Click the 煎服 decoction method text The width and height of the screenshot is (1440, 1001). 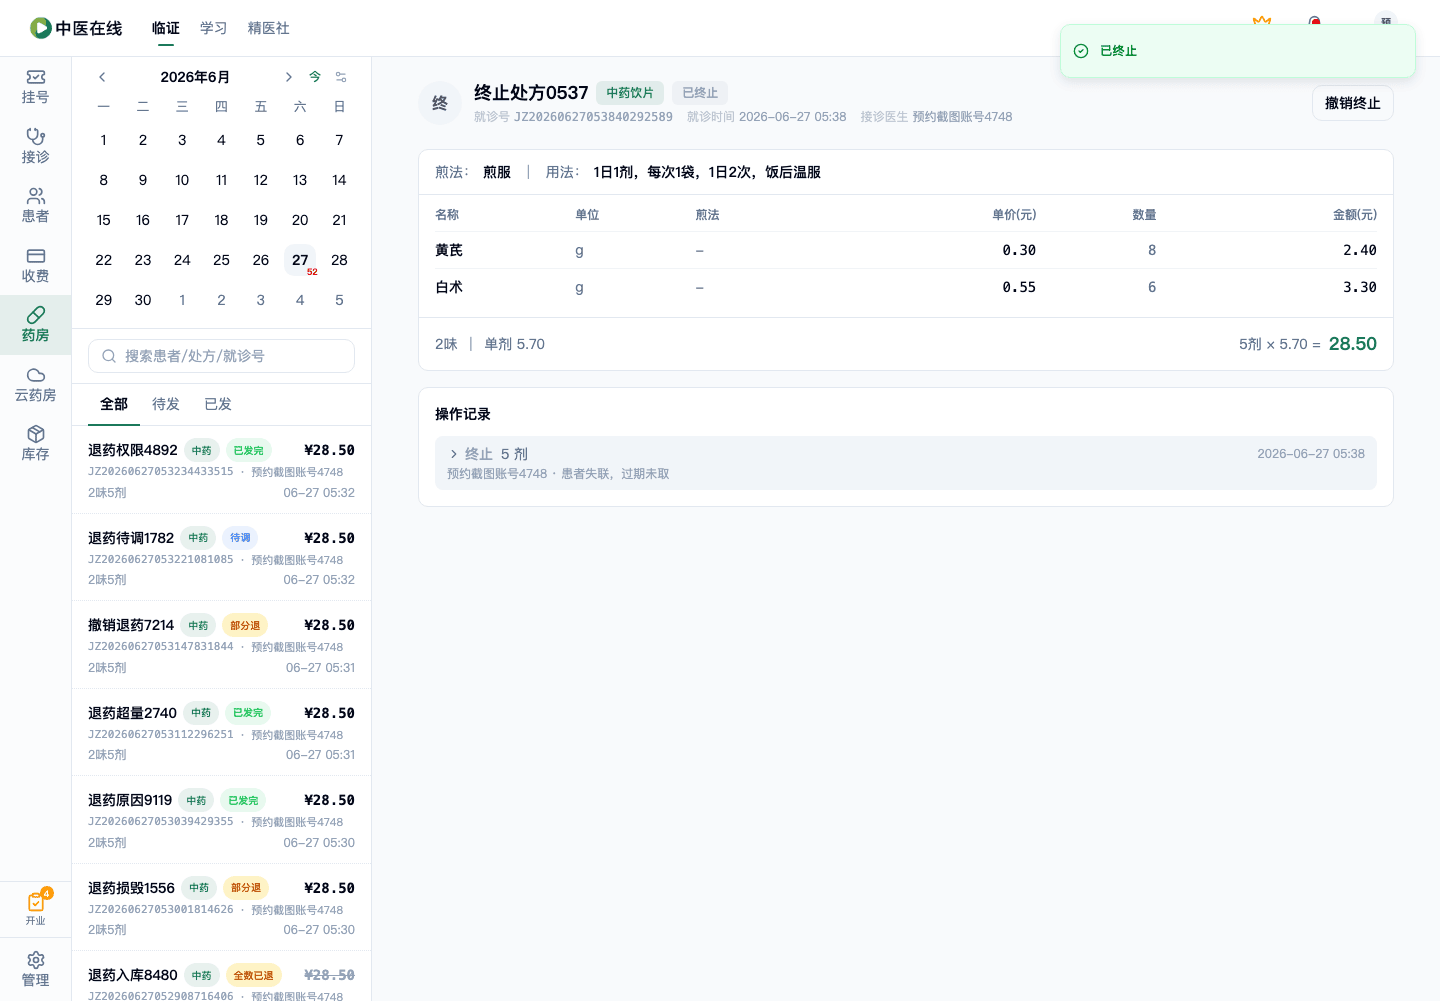(497, 172)
